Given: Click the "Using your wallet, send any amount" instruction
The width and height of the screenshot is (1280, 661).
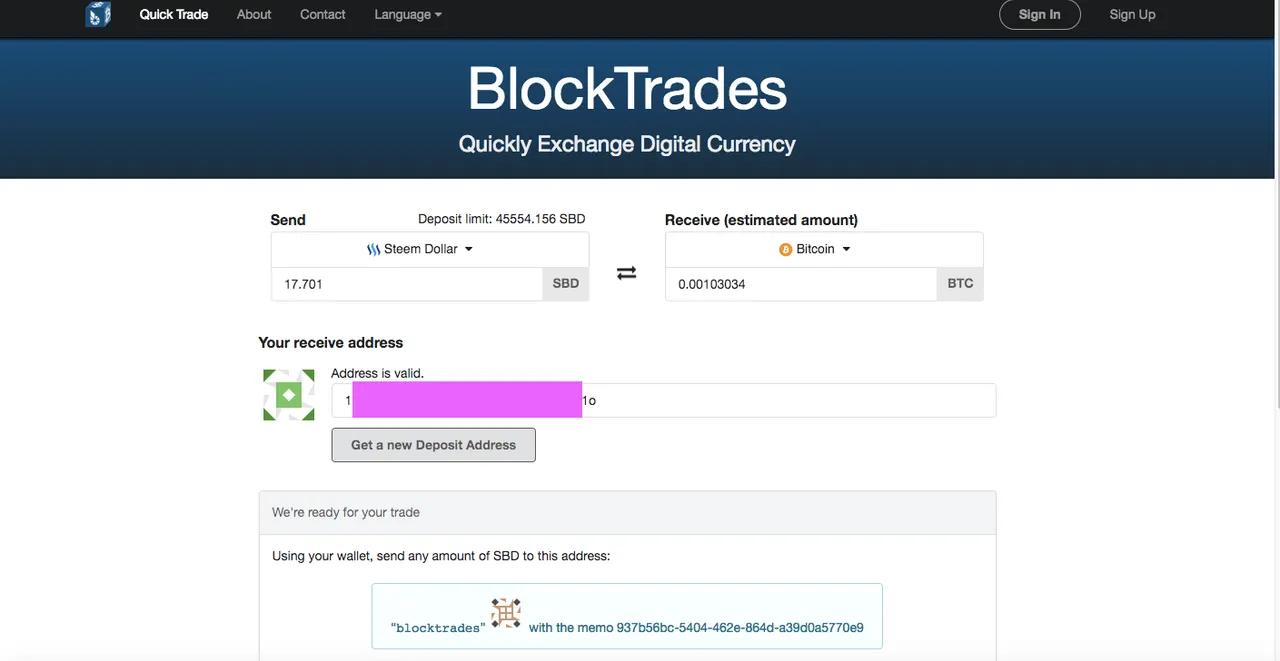Looking at the screenshot, I should click(x=441, y=556).
